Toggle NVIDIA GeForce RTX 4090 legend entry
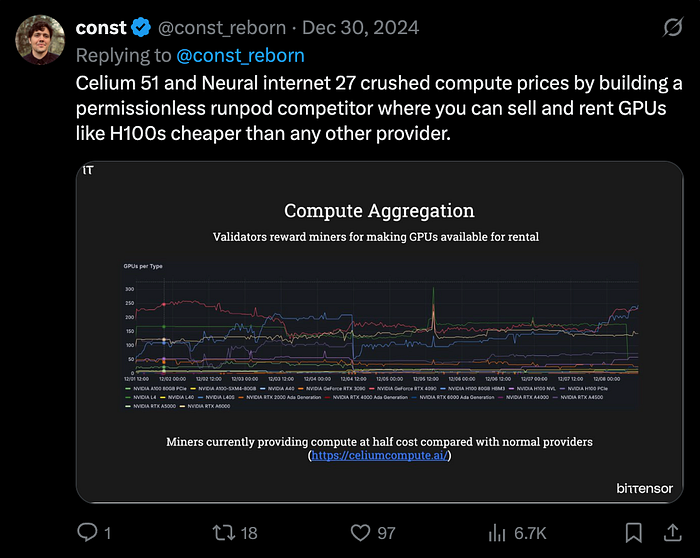The height and width of the screenshot is (558, 700). pyautogui.click(x=403, y=388)
